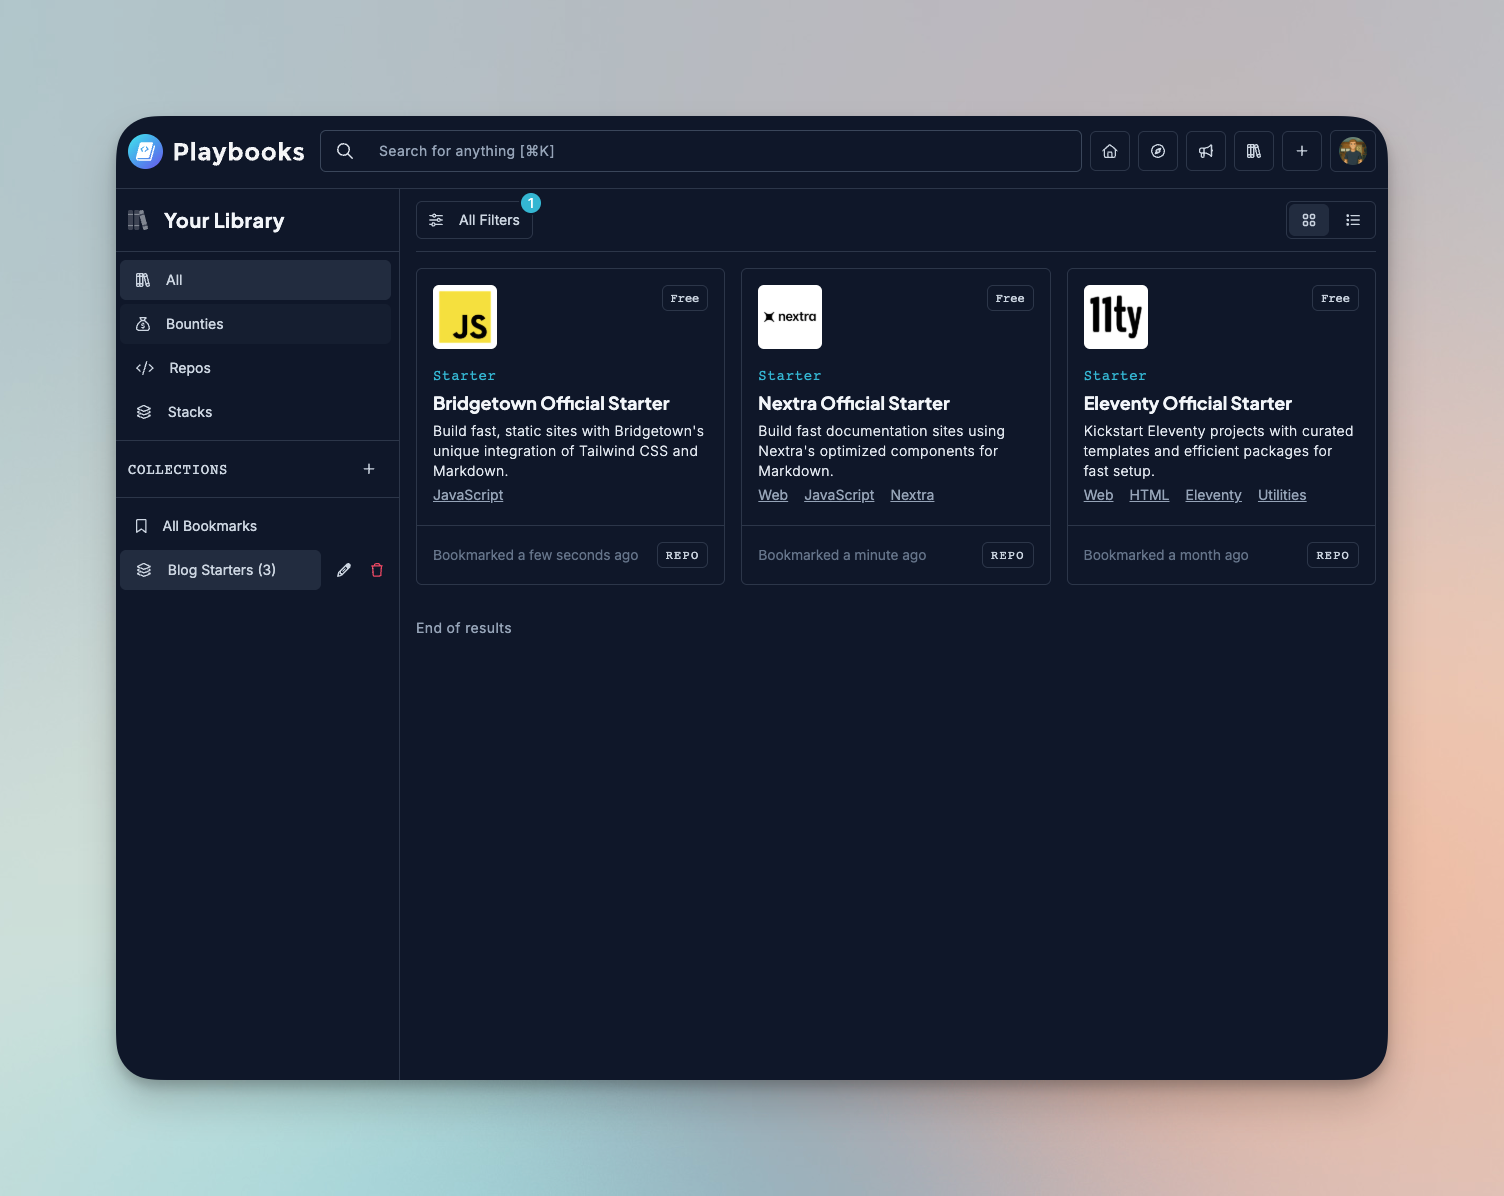Image resolution: width=1504 pixels, height=1196 pixels.
Task: Click JavaScript tag on Nextra card
Action: (x=839, y=495)
